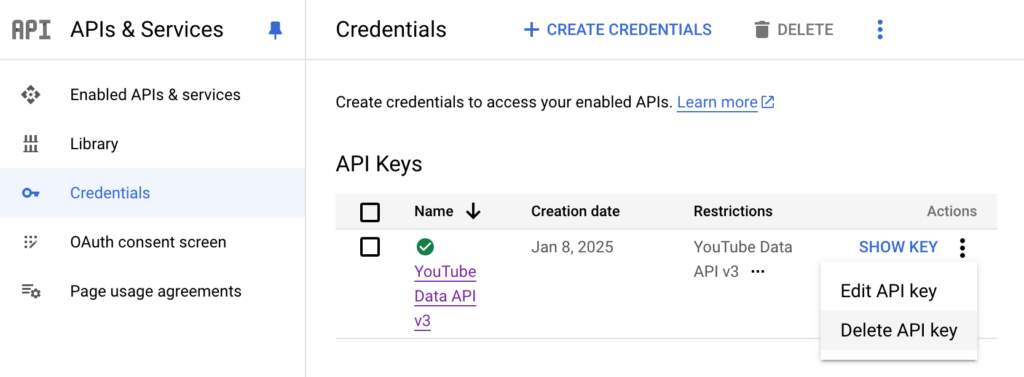
Task: Choose Delete API key menu entry
Action: tap(899, 330)
